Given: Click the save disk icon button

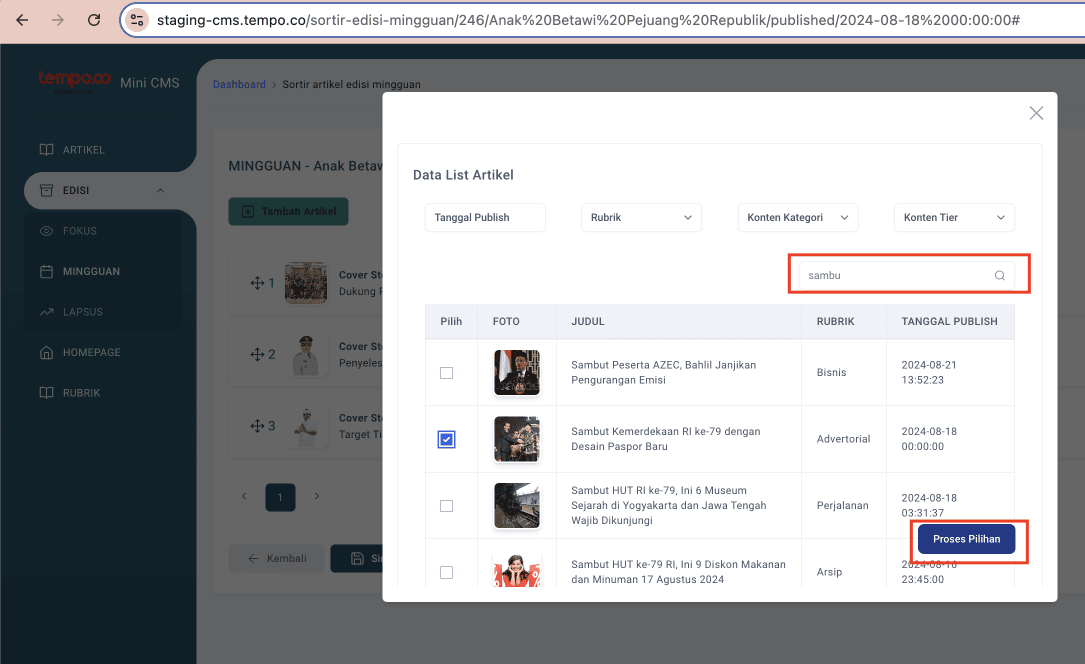Looking at the screenshot, I should [357, 558].
